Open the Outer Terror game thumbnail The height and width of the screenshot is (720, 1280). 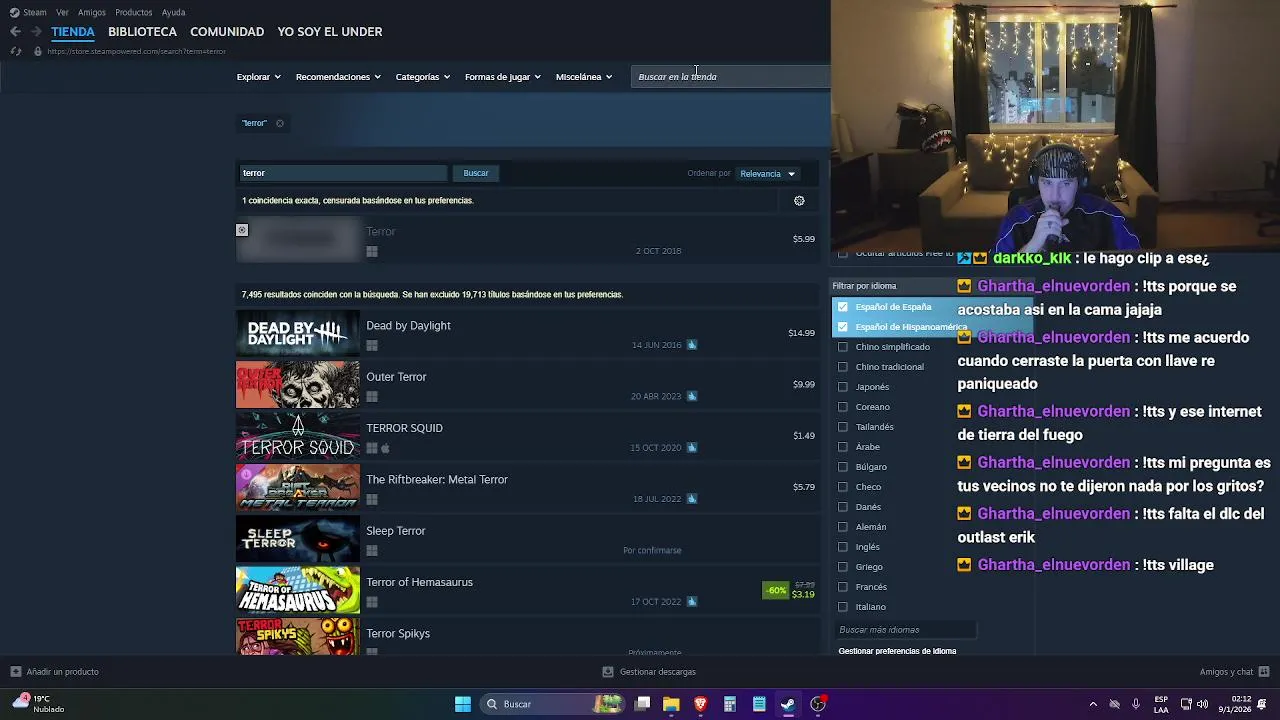pyautogui.click(x=298, y=385)
